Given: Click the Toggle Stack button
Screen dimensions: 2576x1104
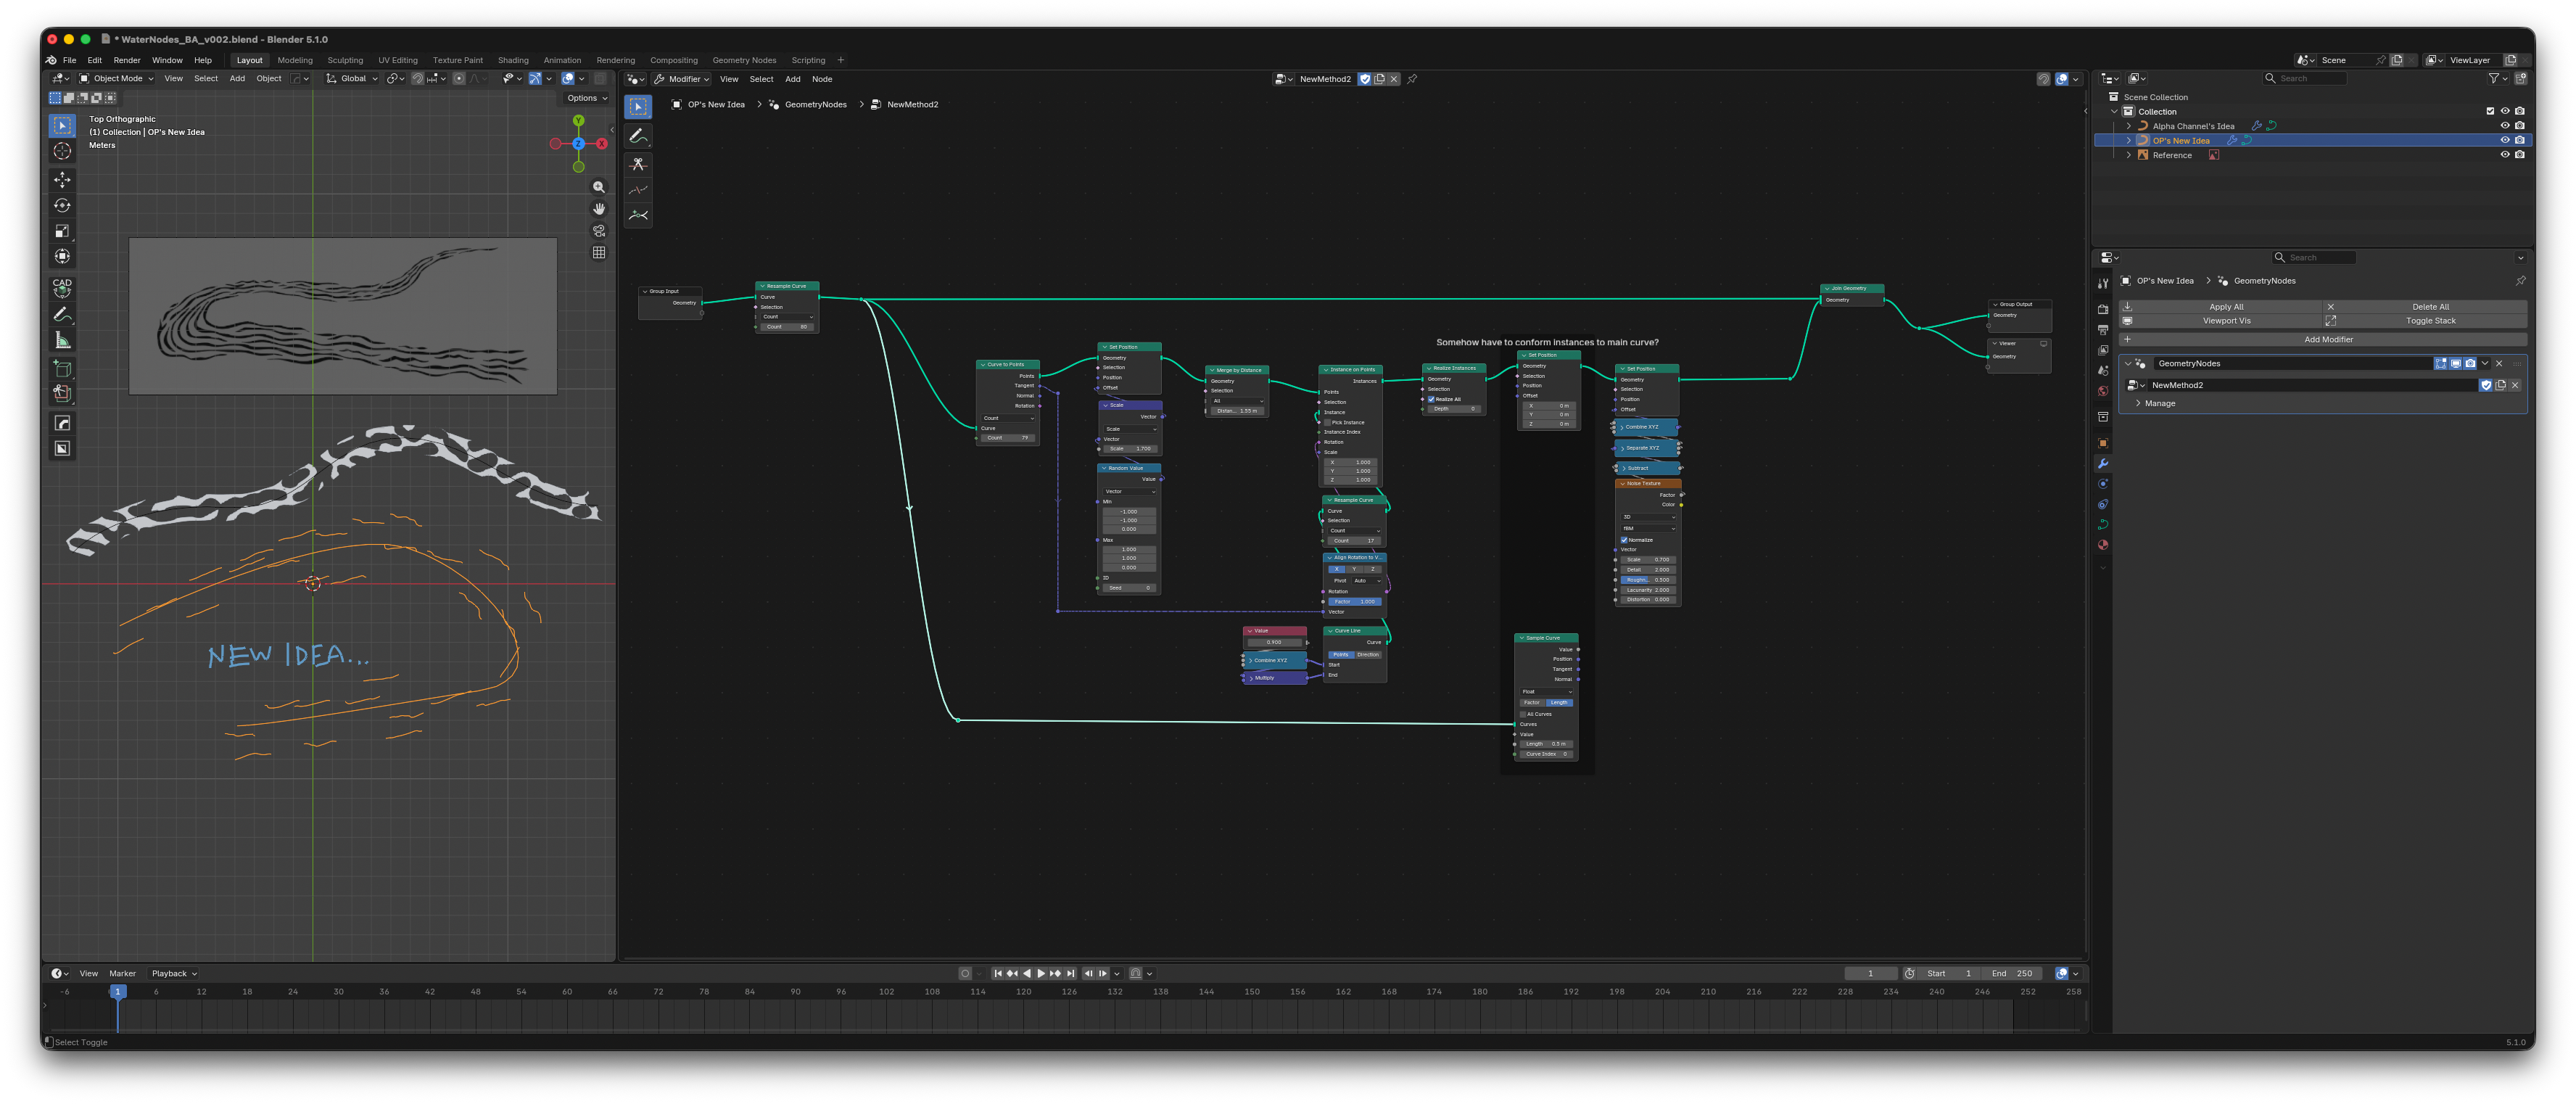Looking at the screenshot, I should point(2425,321).
